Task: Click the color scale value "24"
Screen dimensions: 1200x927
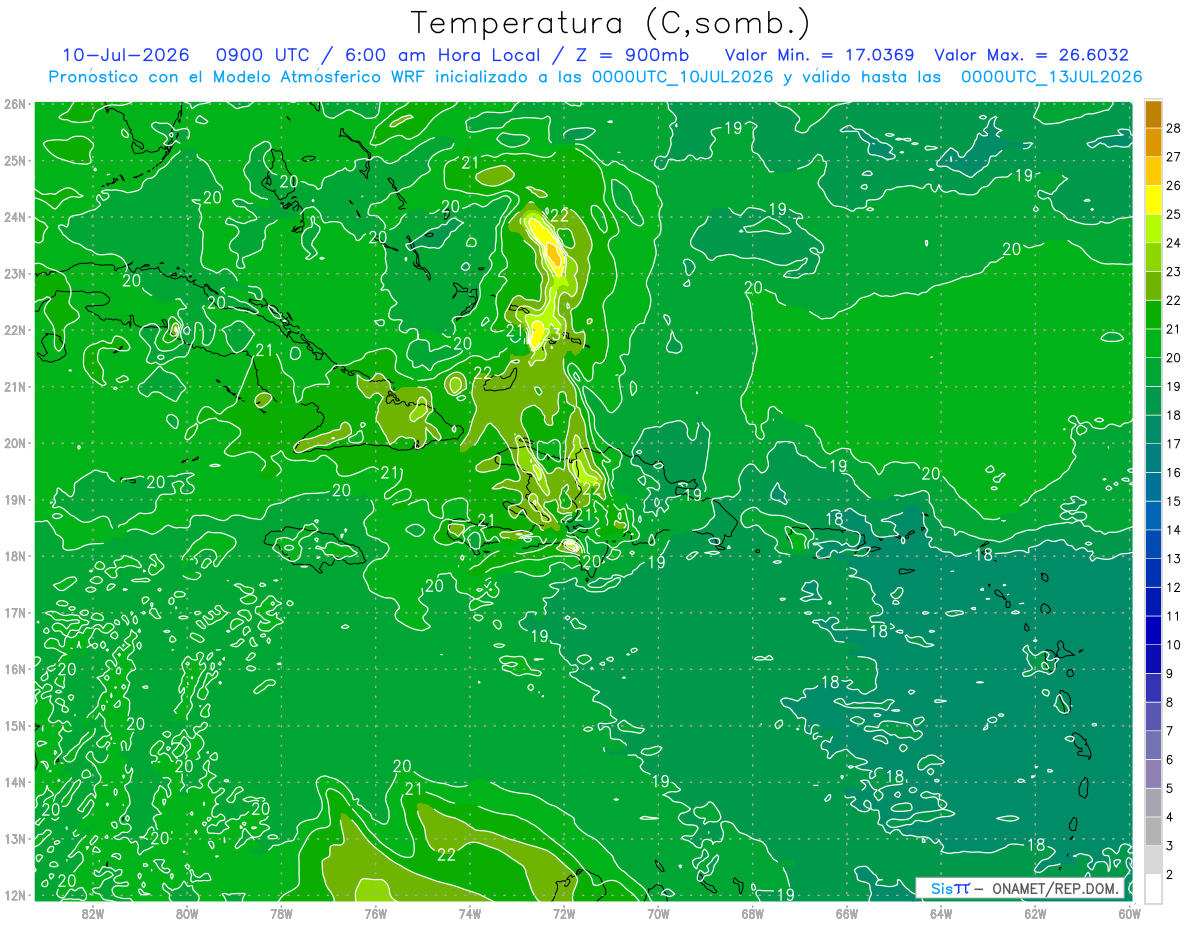Action: (x=1174, y=243)
